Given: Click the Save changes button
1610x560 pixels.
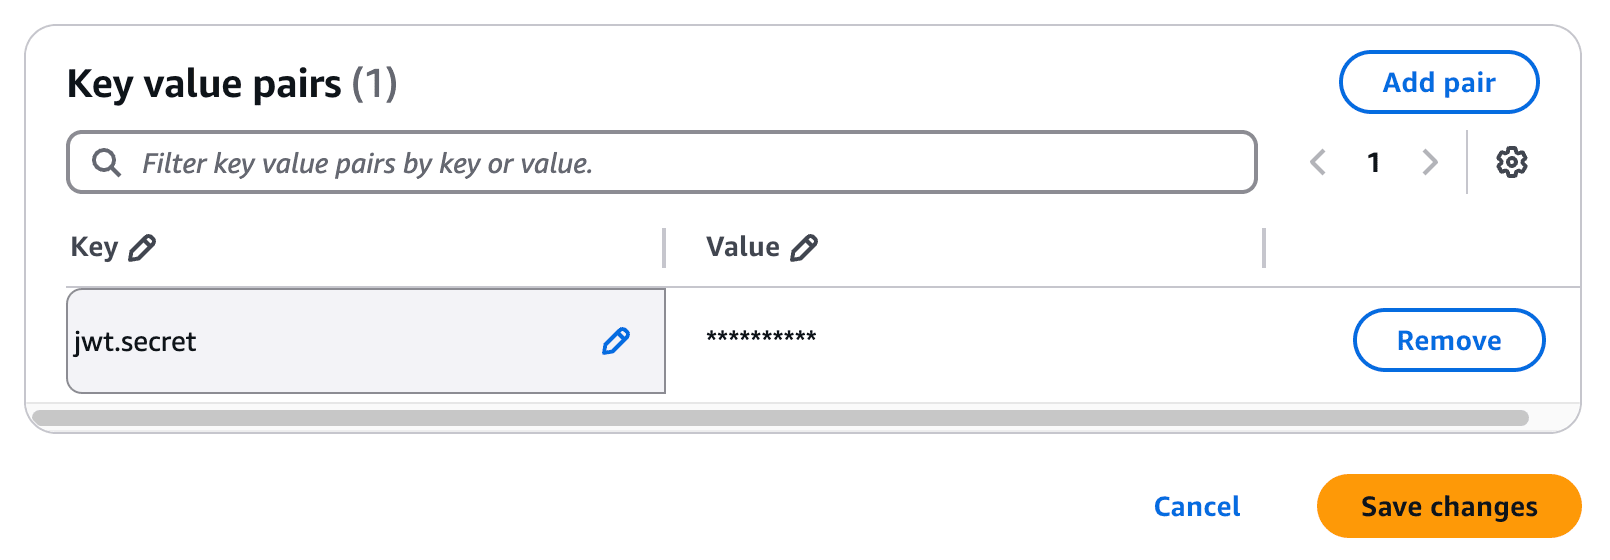Looking at the screenshot, I should pyautogui.click(x=1449, y=506).
